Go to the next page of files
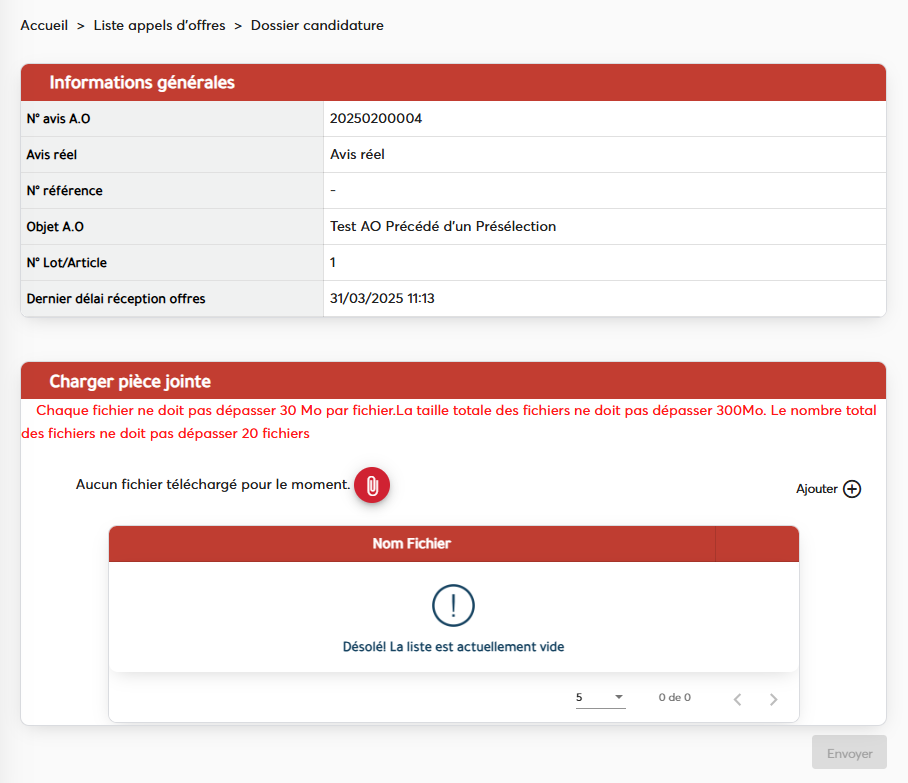Screen dimensions: 908x783 coord(773,699)
